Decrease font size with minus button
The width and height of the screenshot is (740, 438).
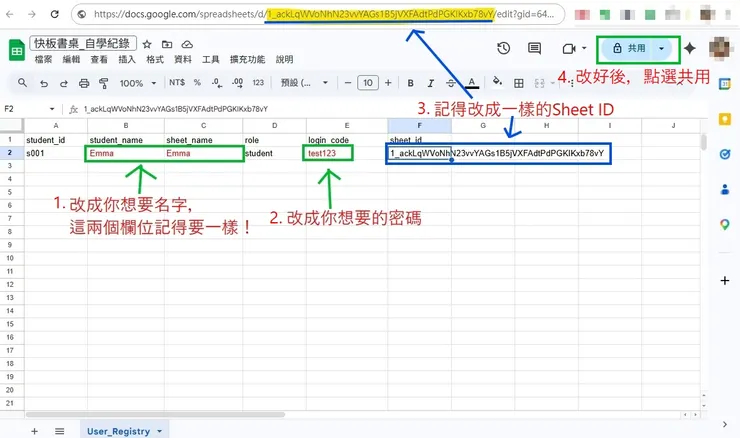[x=348, y=83]
